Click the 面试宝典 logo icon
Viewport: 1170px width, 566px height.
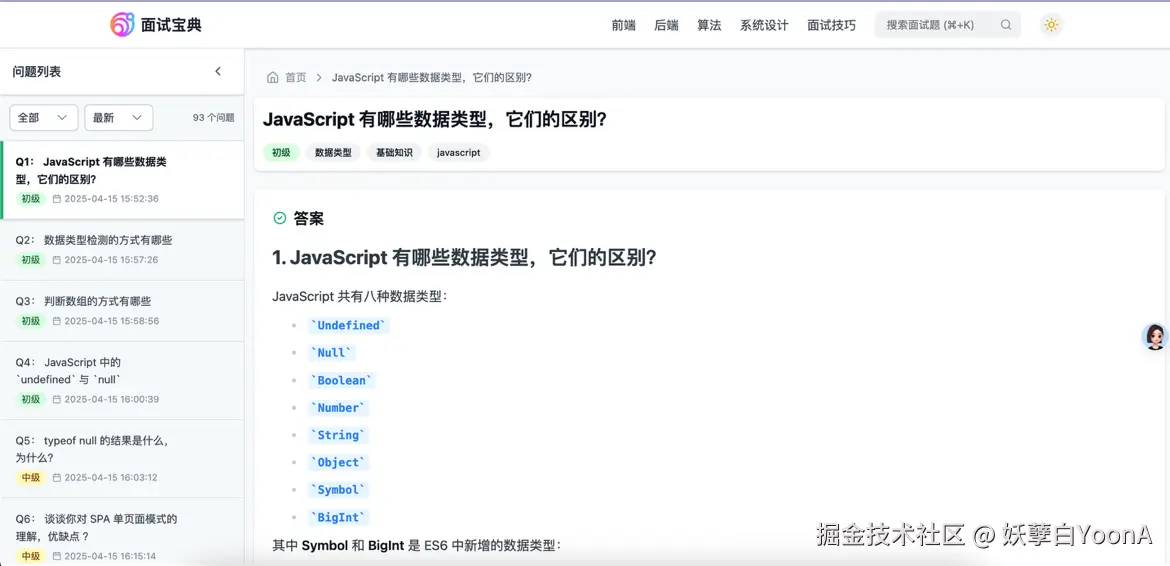(x=122, y=25)
